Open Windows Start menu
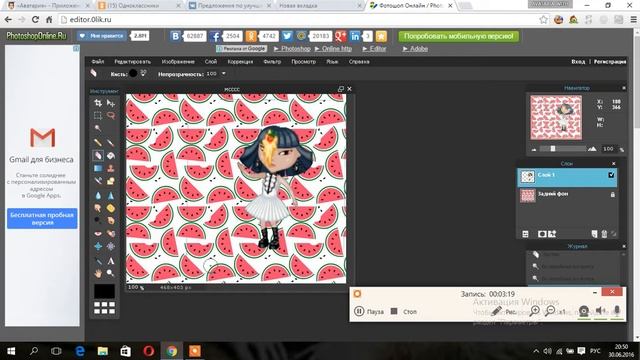 click(x=11, y=351)
